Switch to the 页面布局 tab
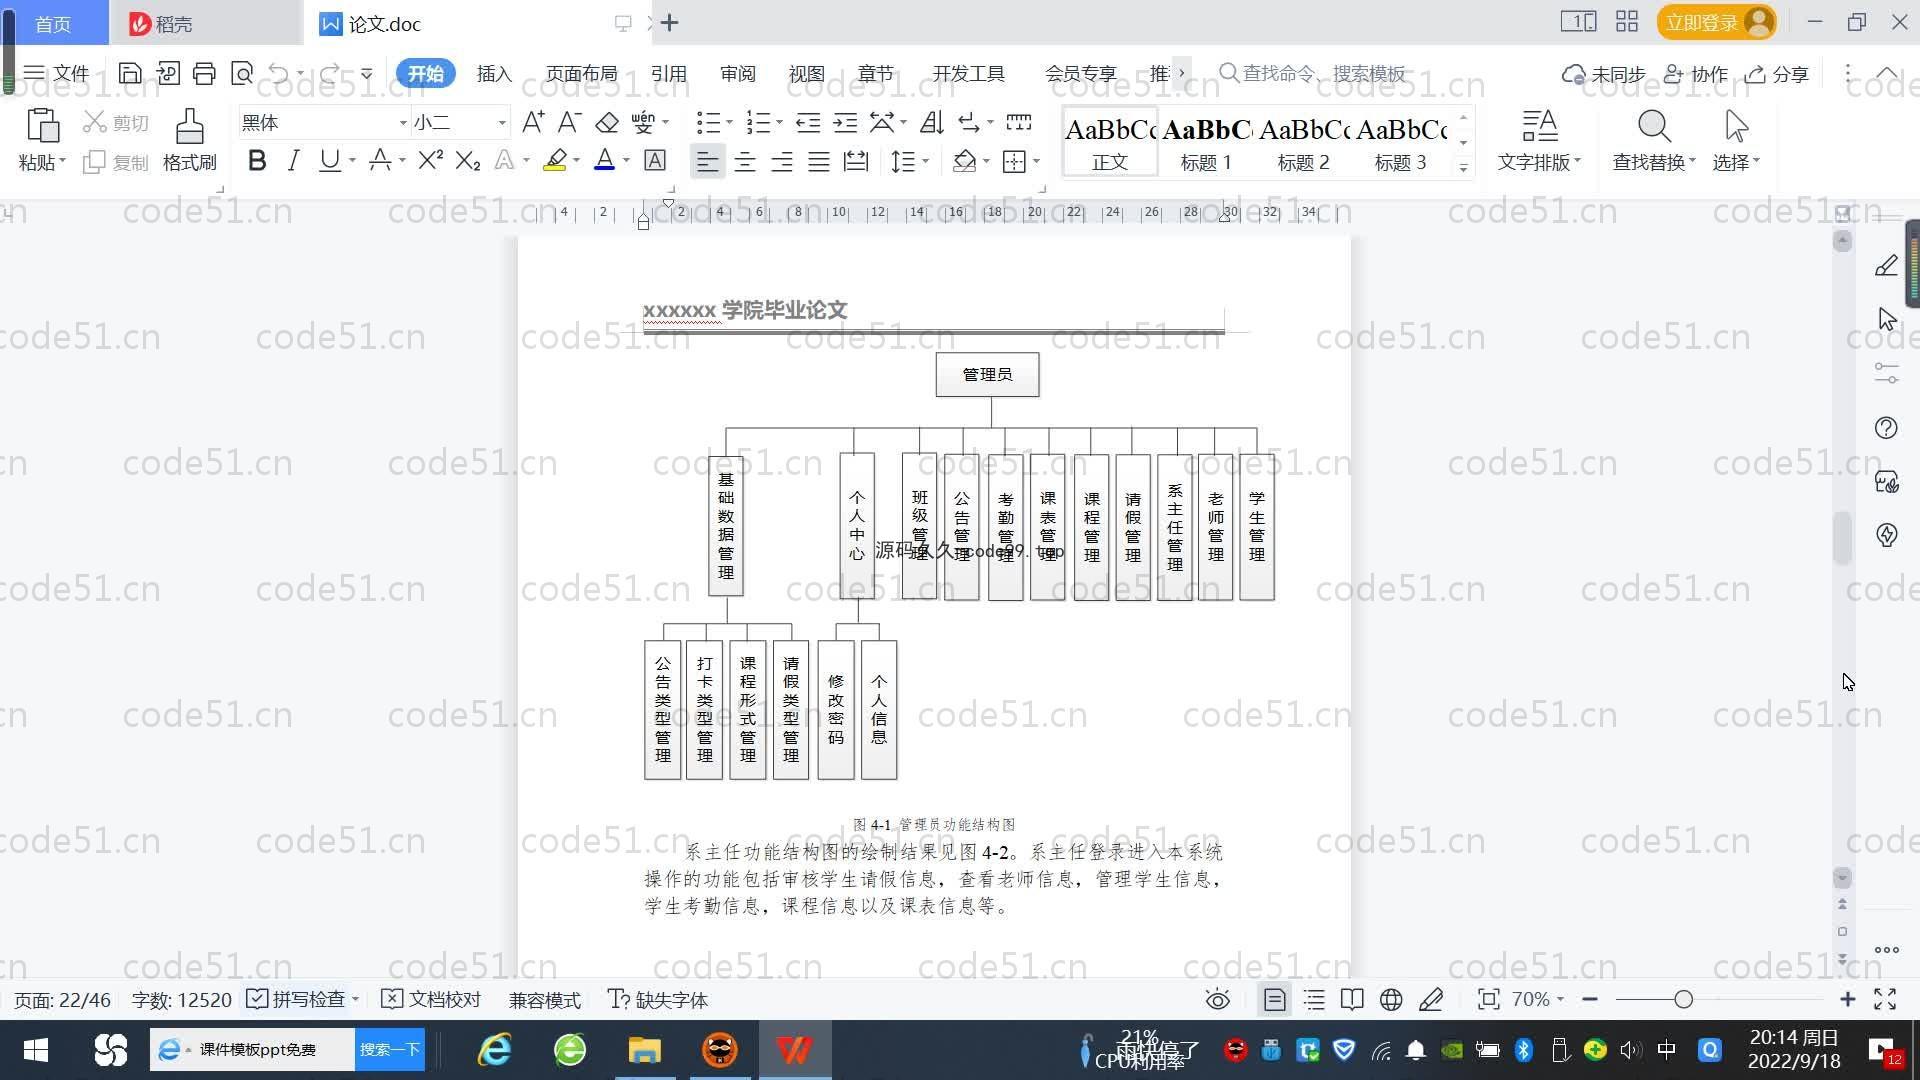The width and height of the screenshot is (1920, 1080). 581,74
